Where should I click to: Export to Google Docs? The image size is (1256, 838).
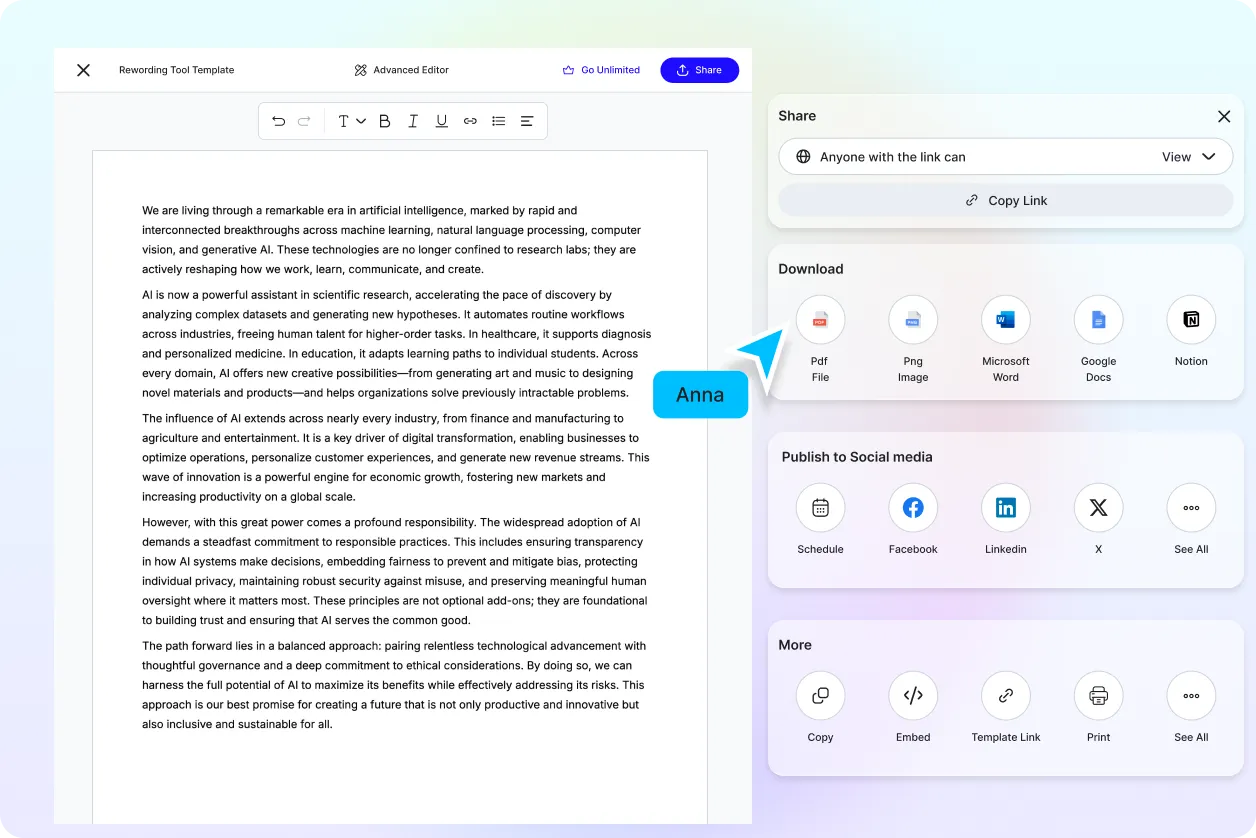click(x=1098, y=320)
